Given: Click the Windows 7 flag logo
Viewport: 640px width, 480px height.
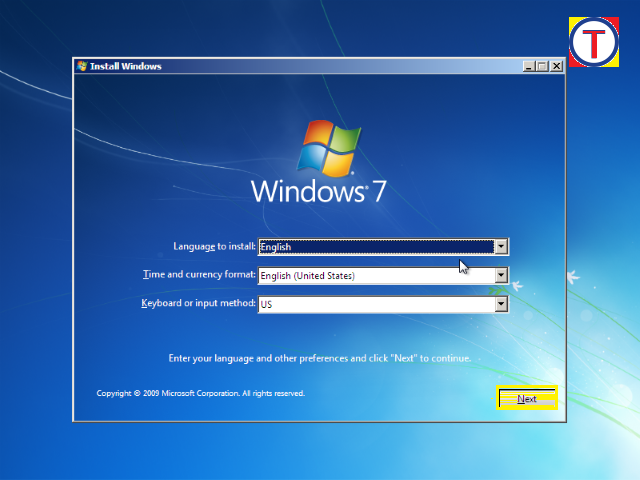Looking at the screenshot, I should click(x=329, y=148).
